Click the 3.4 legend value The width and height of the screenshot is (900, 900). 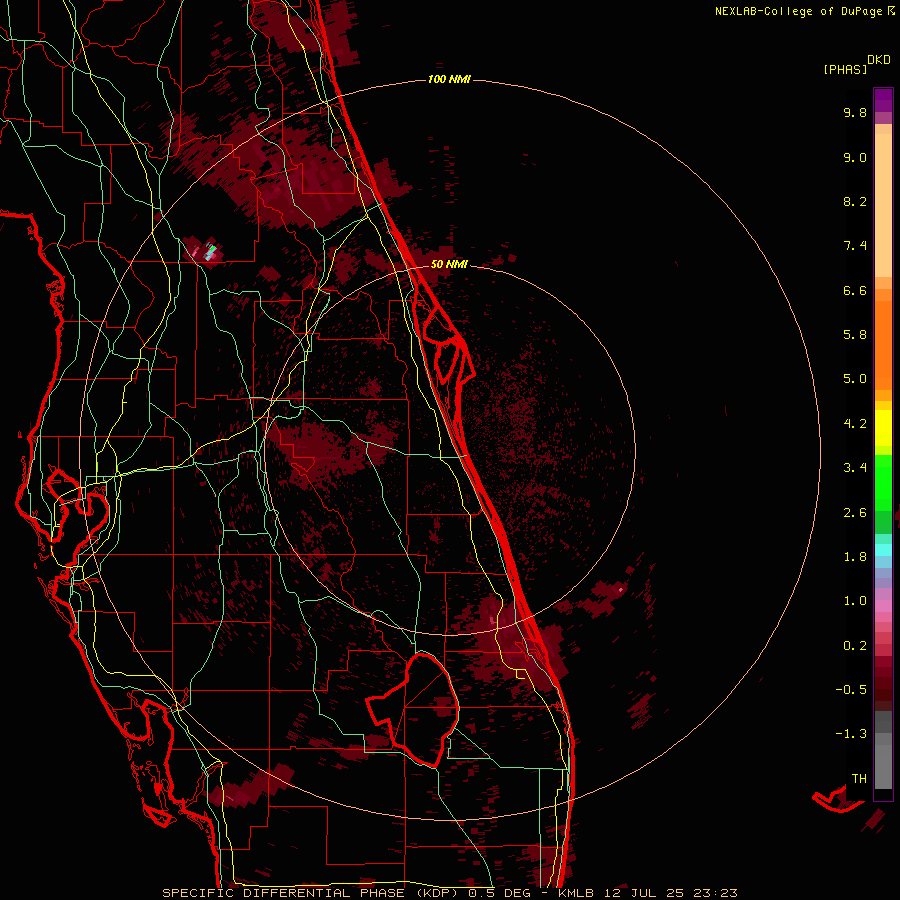(855, 468)
